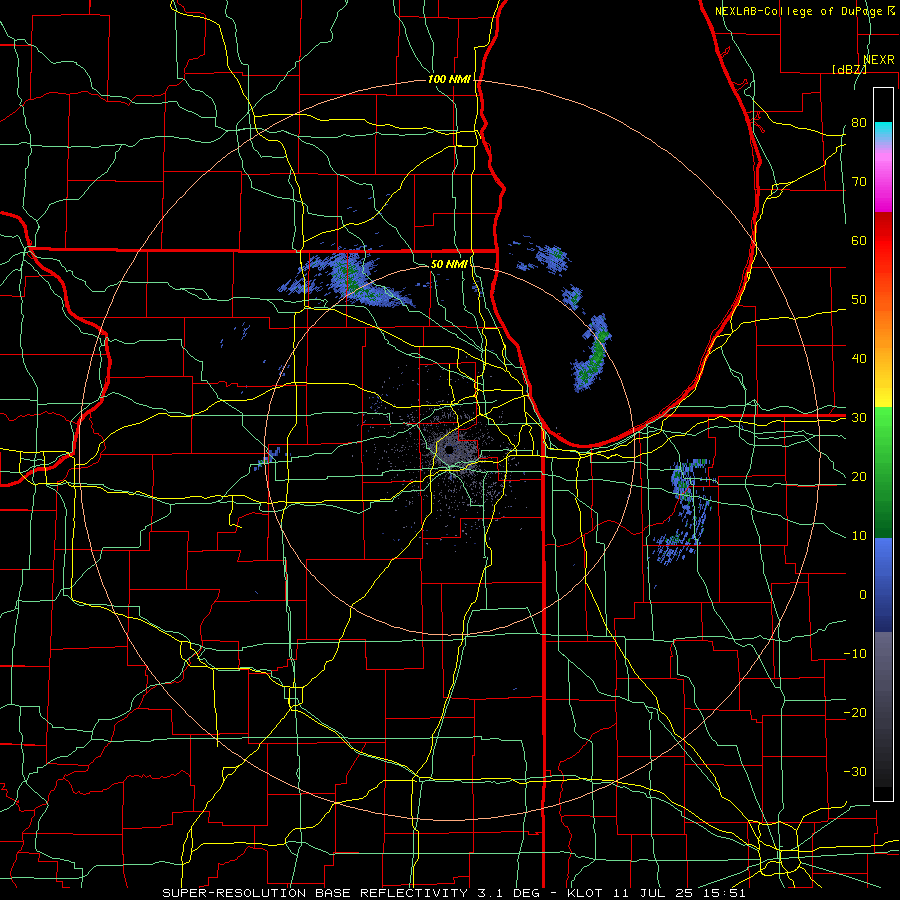
Task: Click the 70 value on the dBZ scale
Action: point(859,182)
